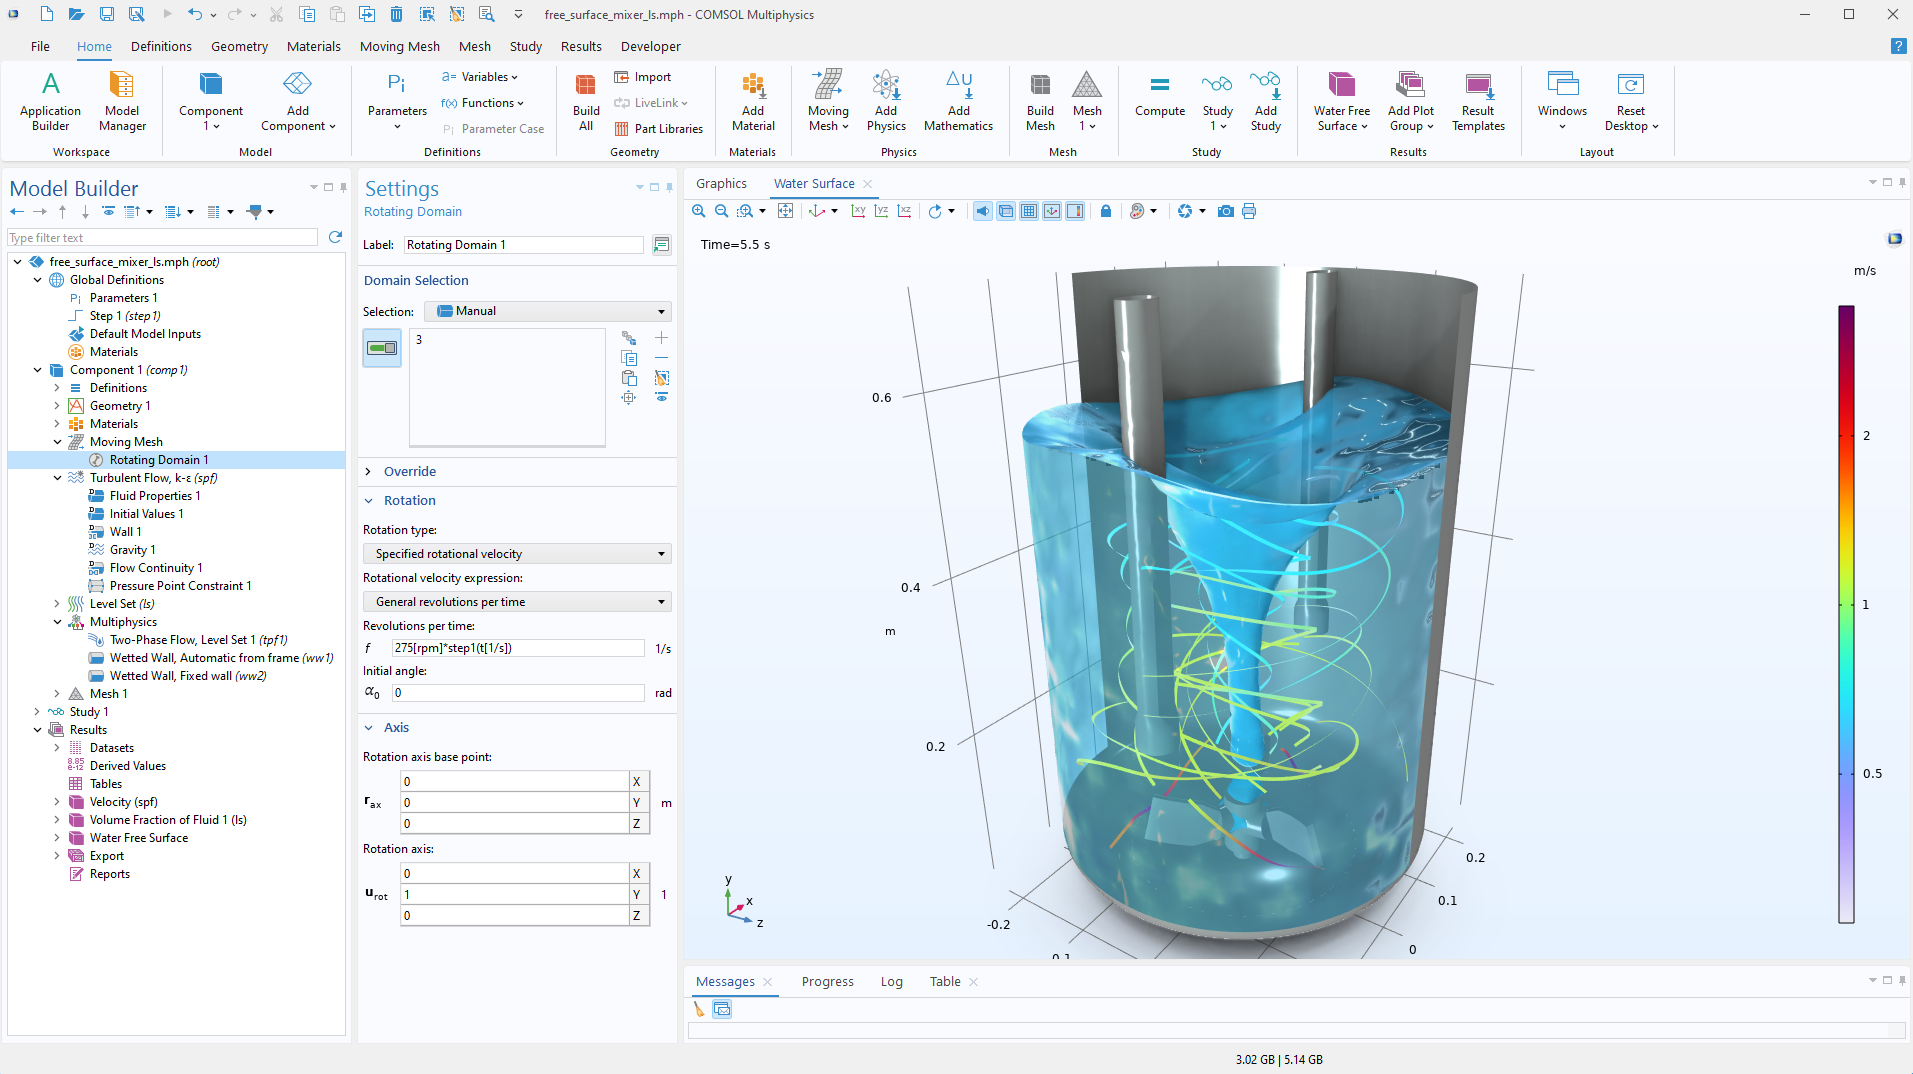Switch to the Graphics tab
Image resolution: width=1913 pixels, height=1074 pixels.
(721, 184)
